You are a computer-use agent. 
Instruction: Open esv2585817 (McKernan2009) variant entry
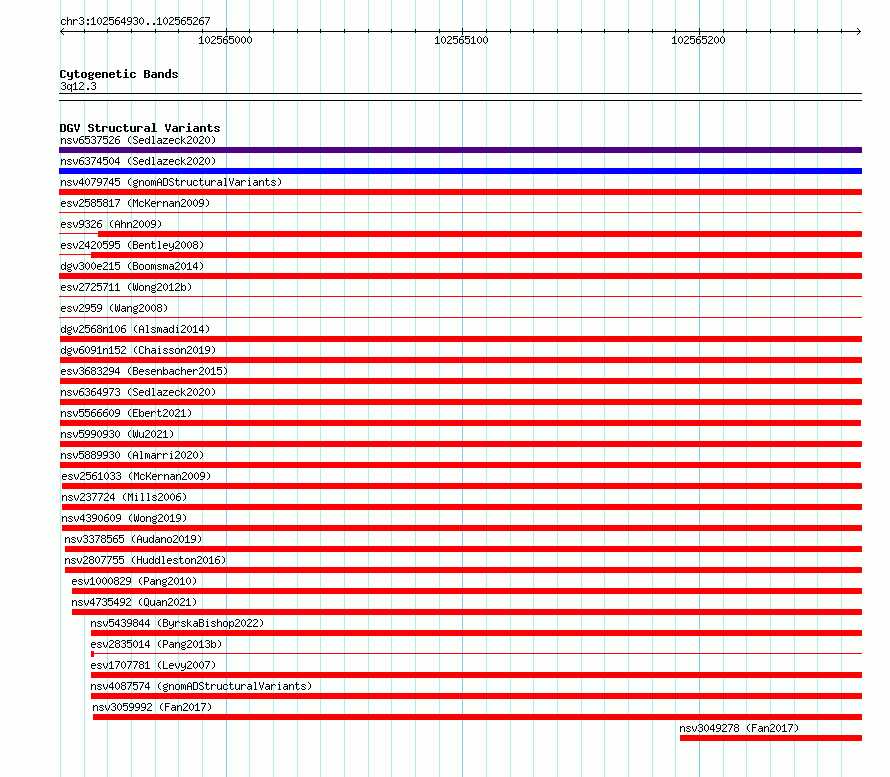tap(135, 203)
